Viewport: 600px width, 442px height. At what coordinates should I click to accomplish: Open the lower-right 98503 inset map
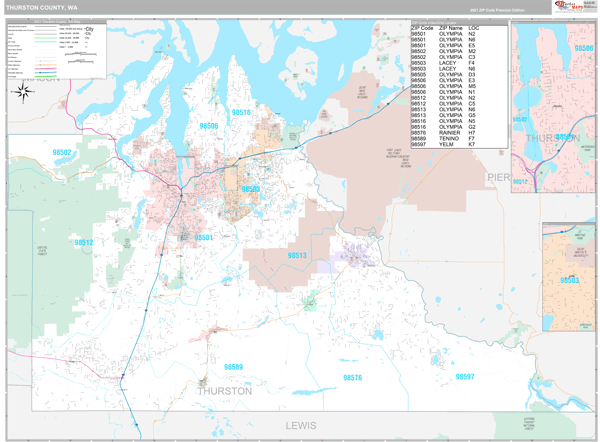tap(569, 275)
